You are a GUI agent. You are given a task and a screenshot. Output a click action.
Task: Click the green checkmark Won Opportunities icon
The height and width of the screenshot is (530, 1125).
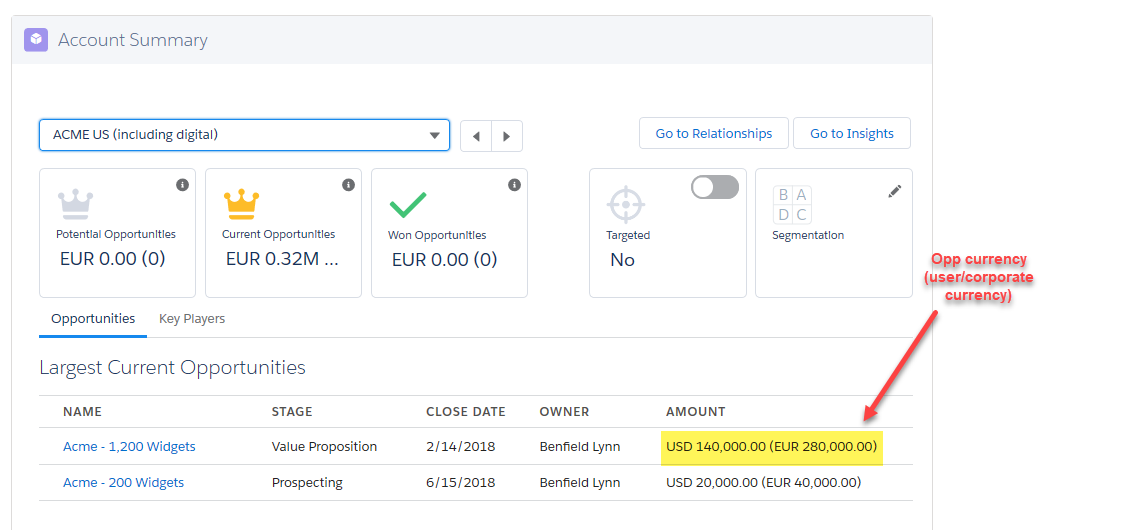click(x=408, y=205)
